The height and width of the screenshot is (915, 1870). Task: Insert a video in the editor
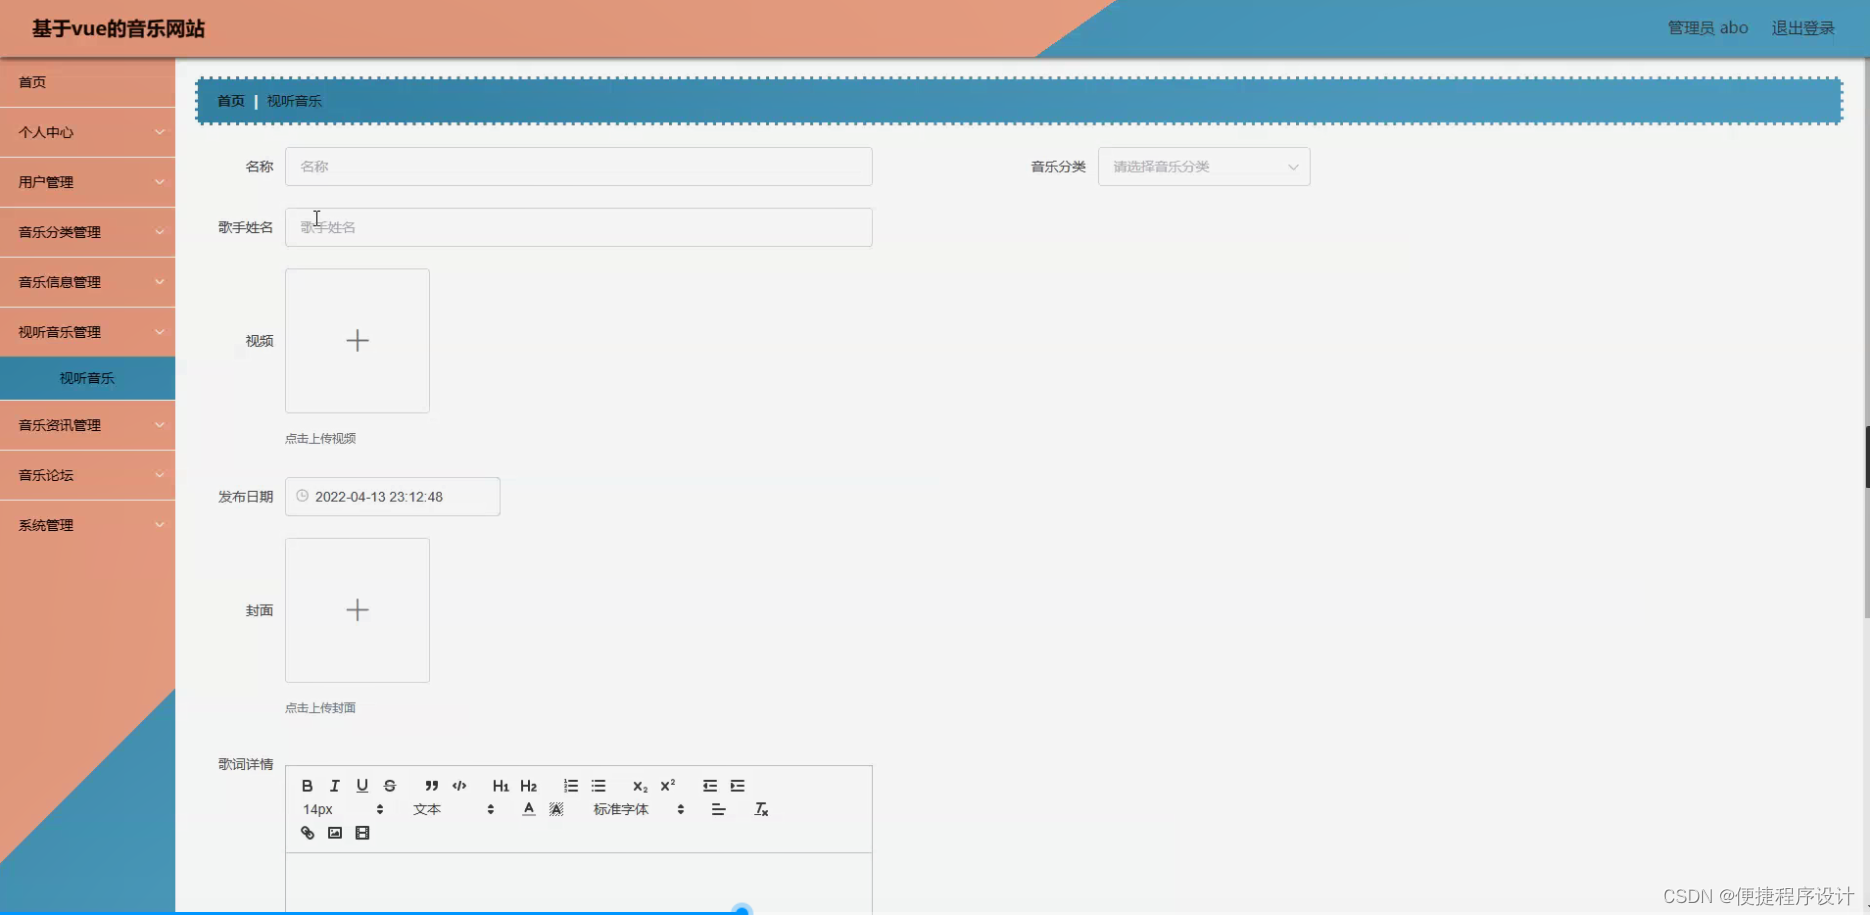pyautogui.click(x=362, y=833)
